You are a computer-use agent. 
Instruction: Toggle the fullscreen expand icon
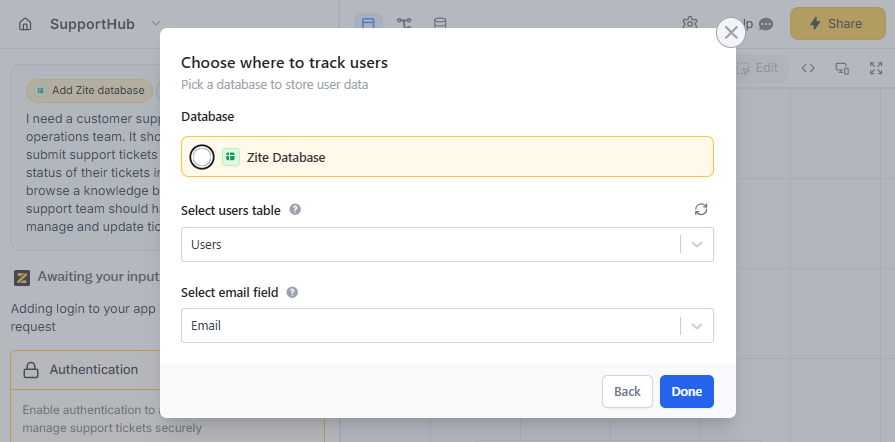[x=876, y=68]
